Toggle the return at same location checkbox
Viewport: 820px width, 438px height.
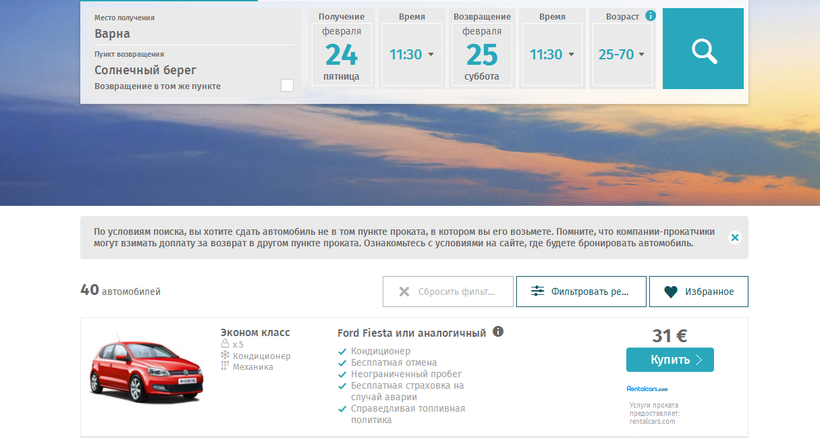click(287, 86)
